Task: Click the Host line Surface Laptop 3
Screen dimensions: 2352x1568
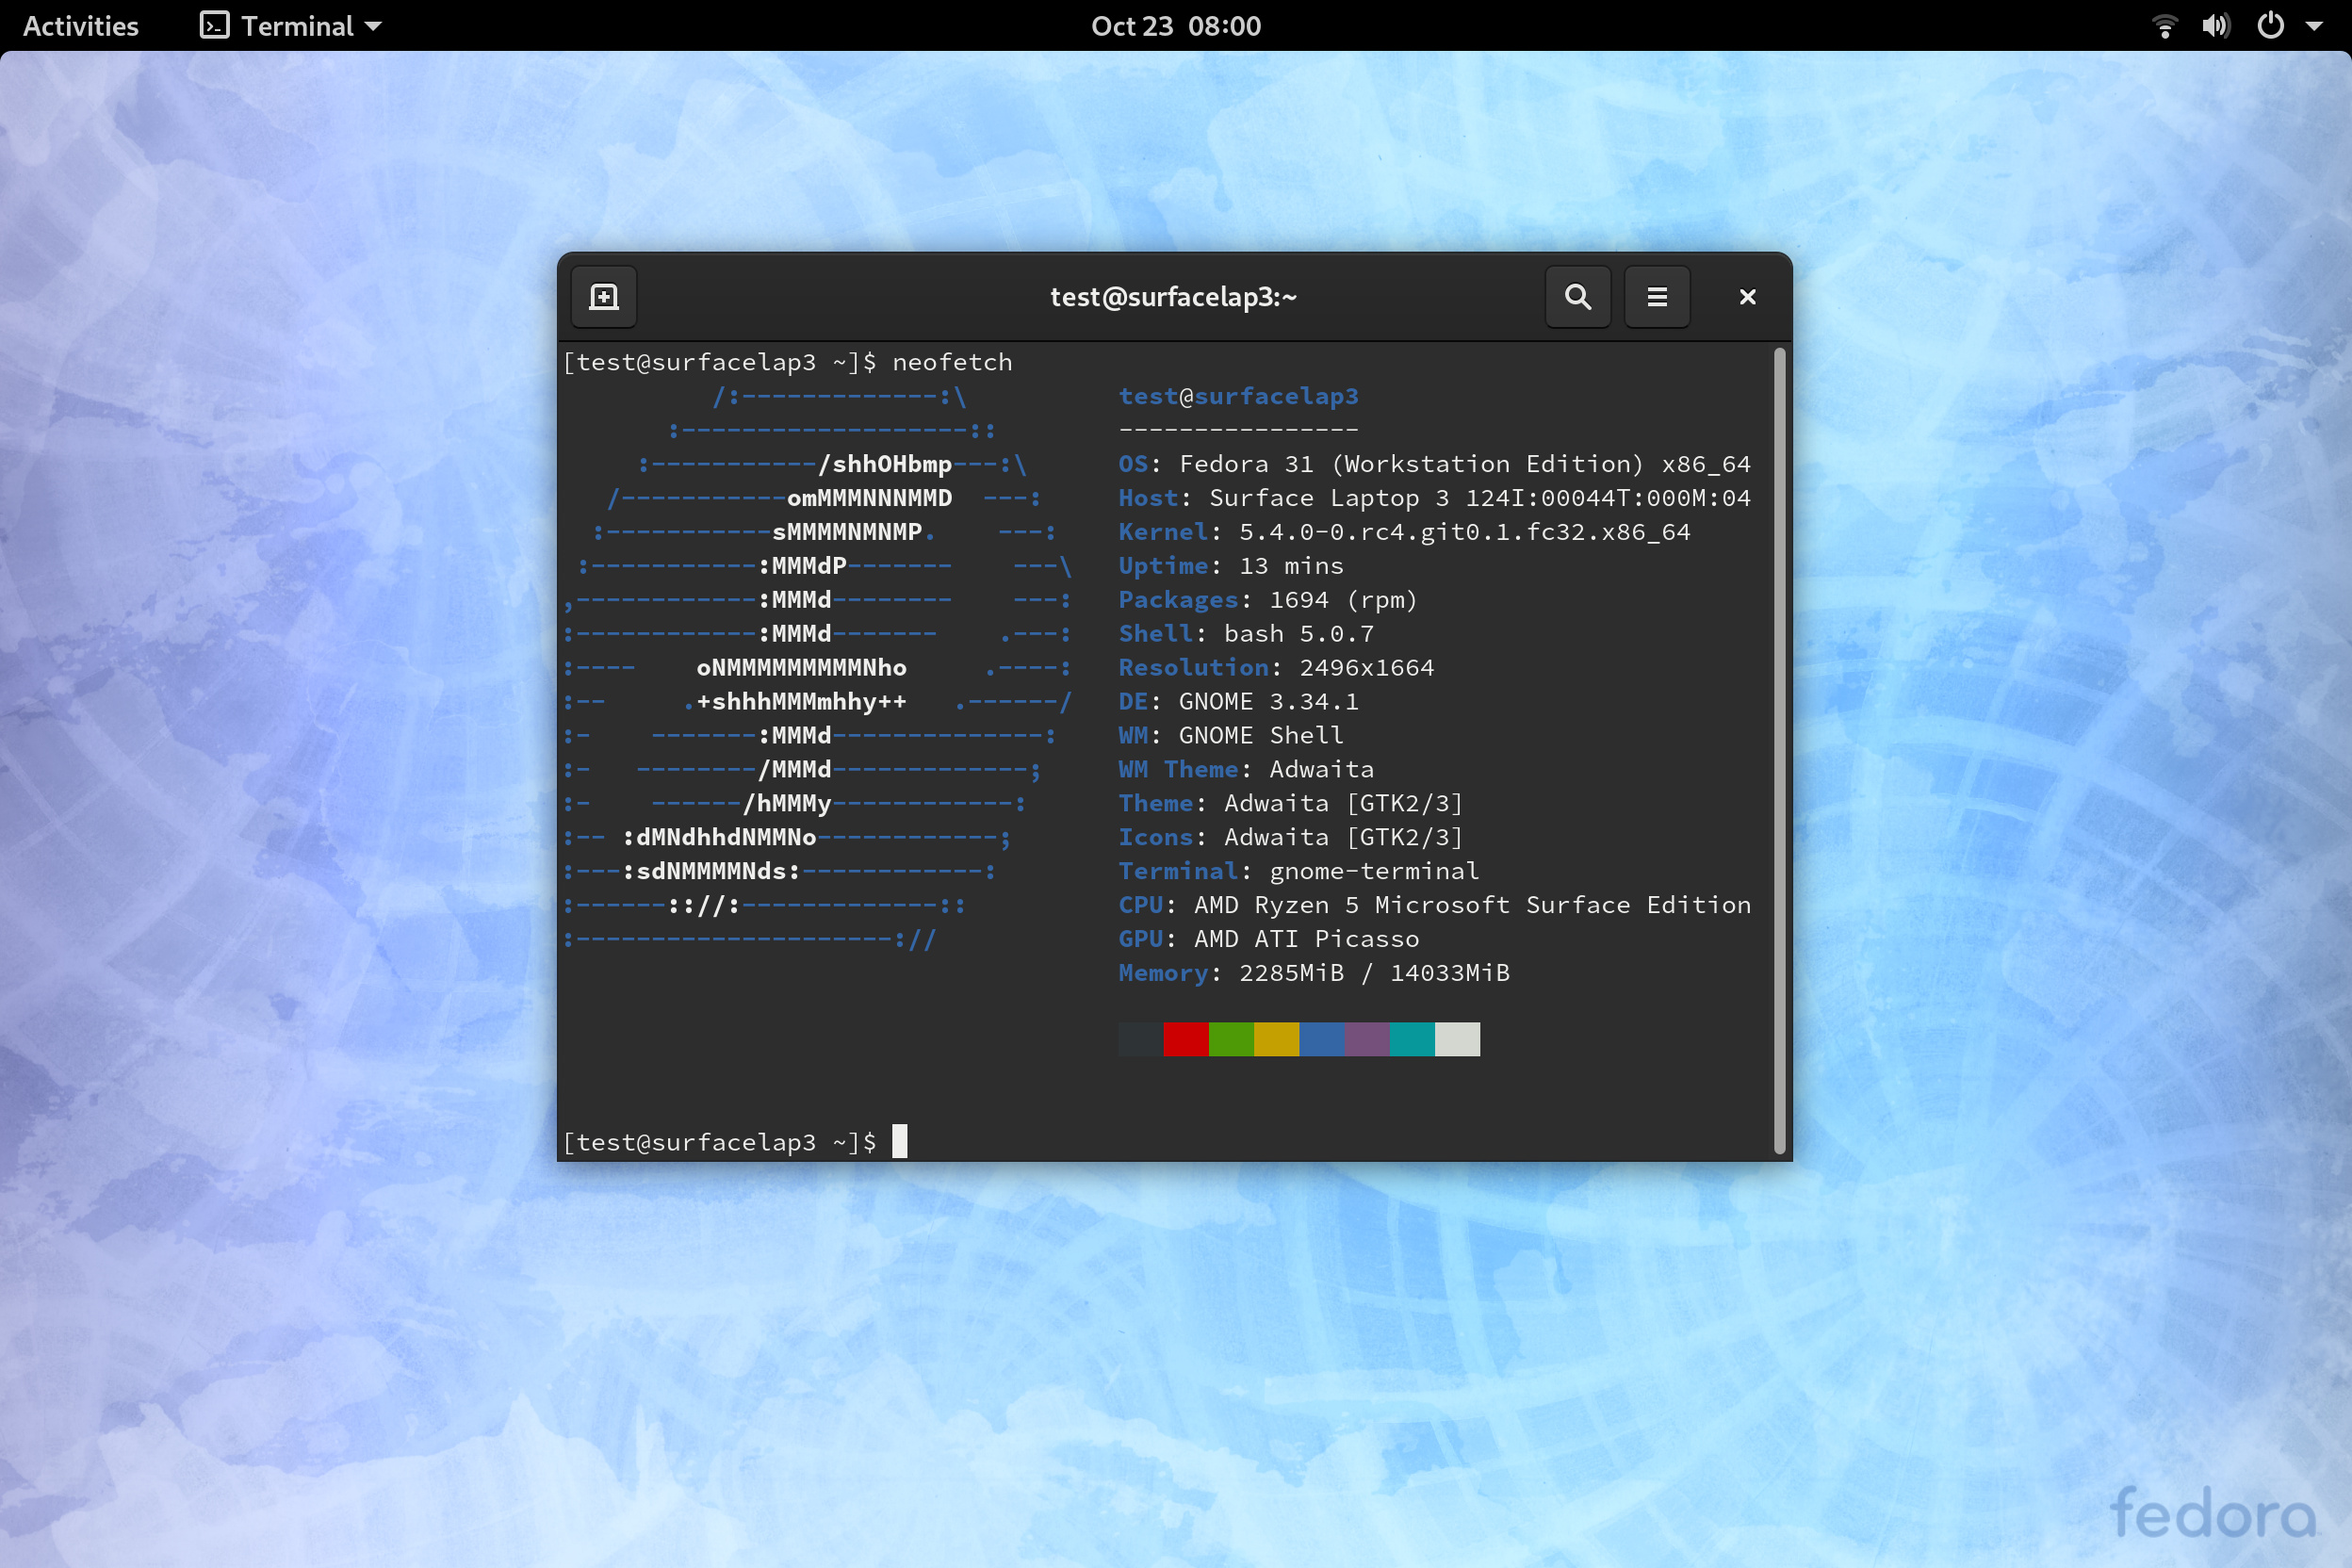Action: pos(1434,498)
